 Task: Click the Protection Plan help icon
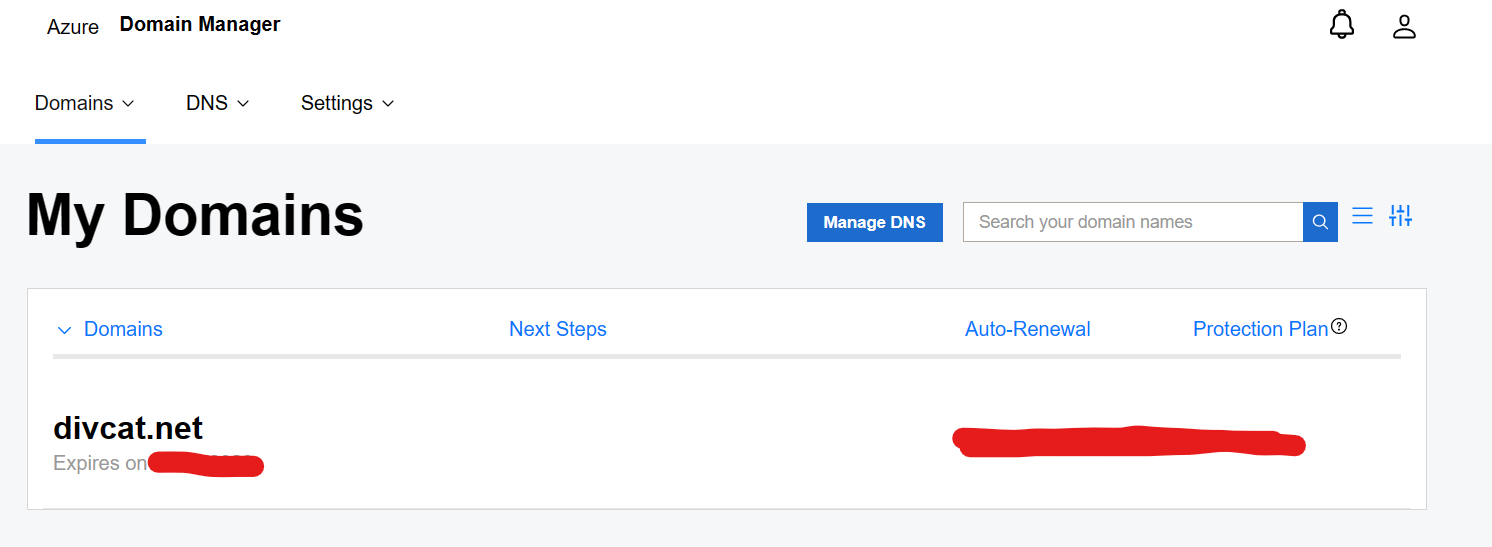[1339, 326]
